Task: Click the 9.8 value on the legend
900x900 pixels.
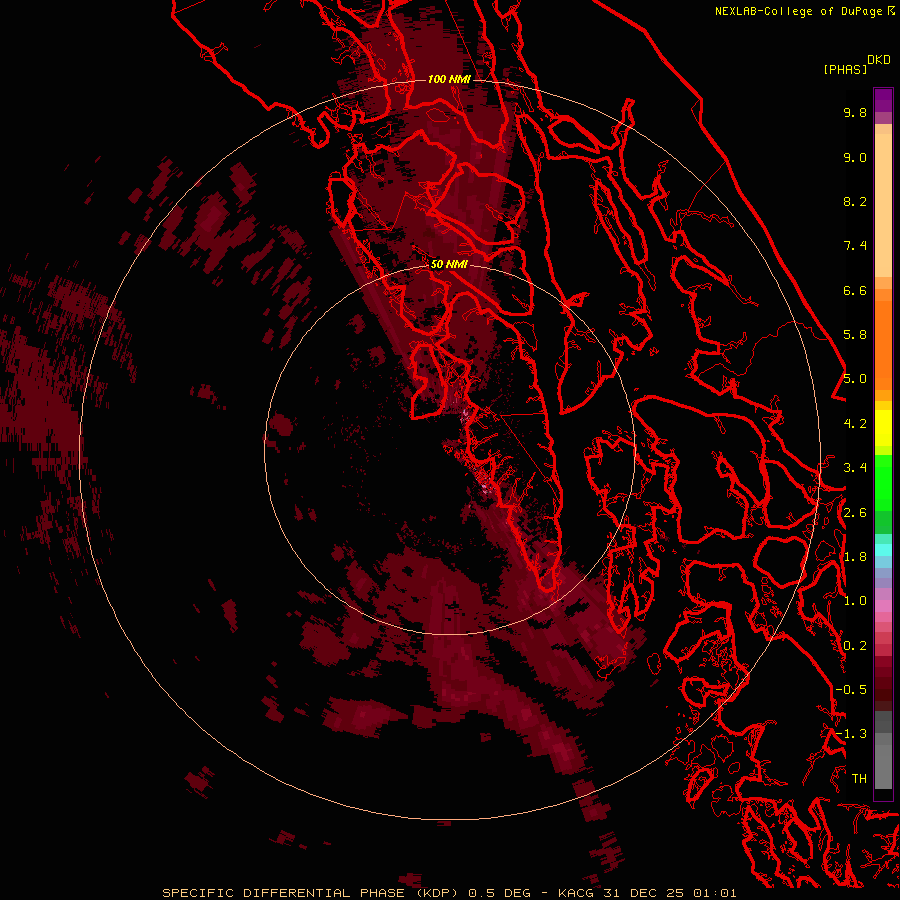Action: pos(855,112)
